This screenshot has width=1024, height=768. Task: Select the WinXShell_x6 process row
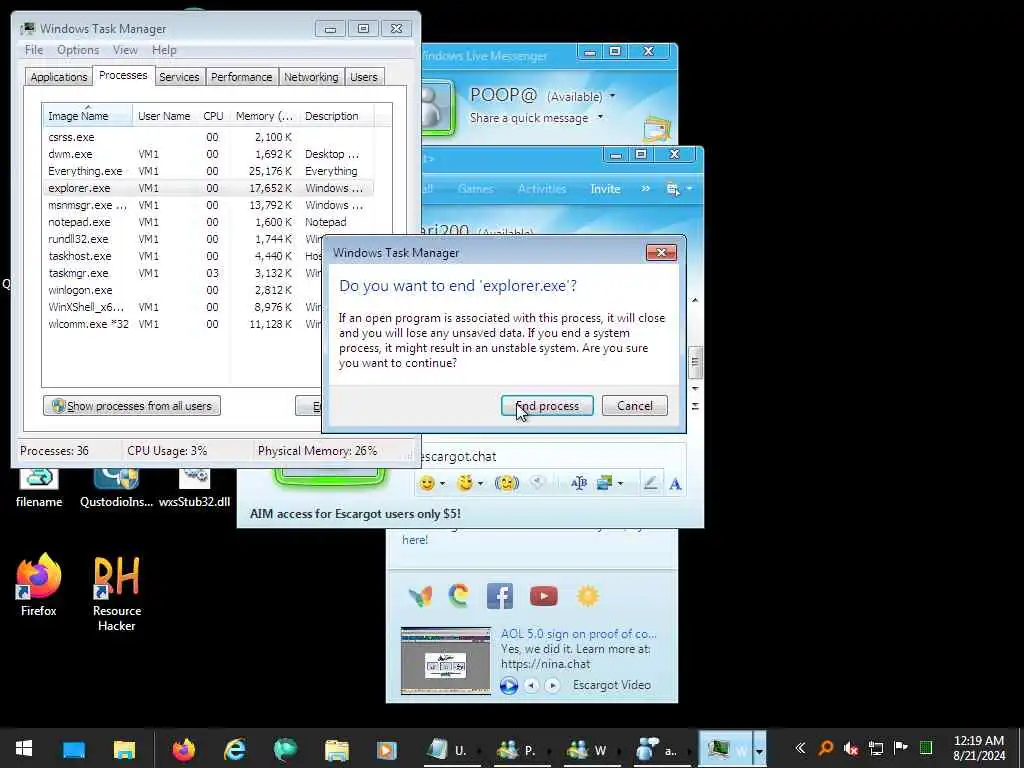(x=182, y=307)
